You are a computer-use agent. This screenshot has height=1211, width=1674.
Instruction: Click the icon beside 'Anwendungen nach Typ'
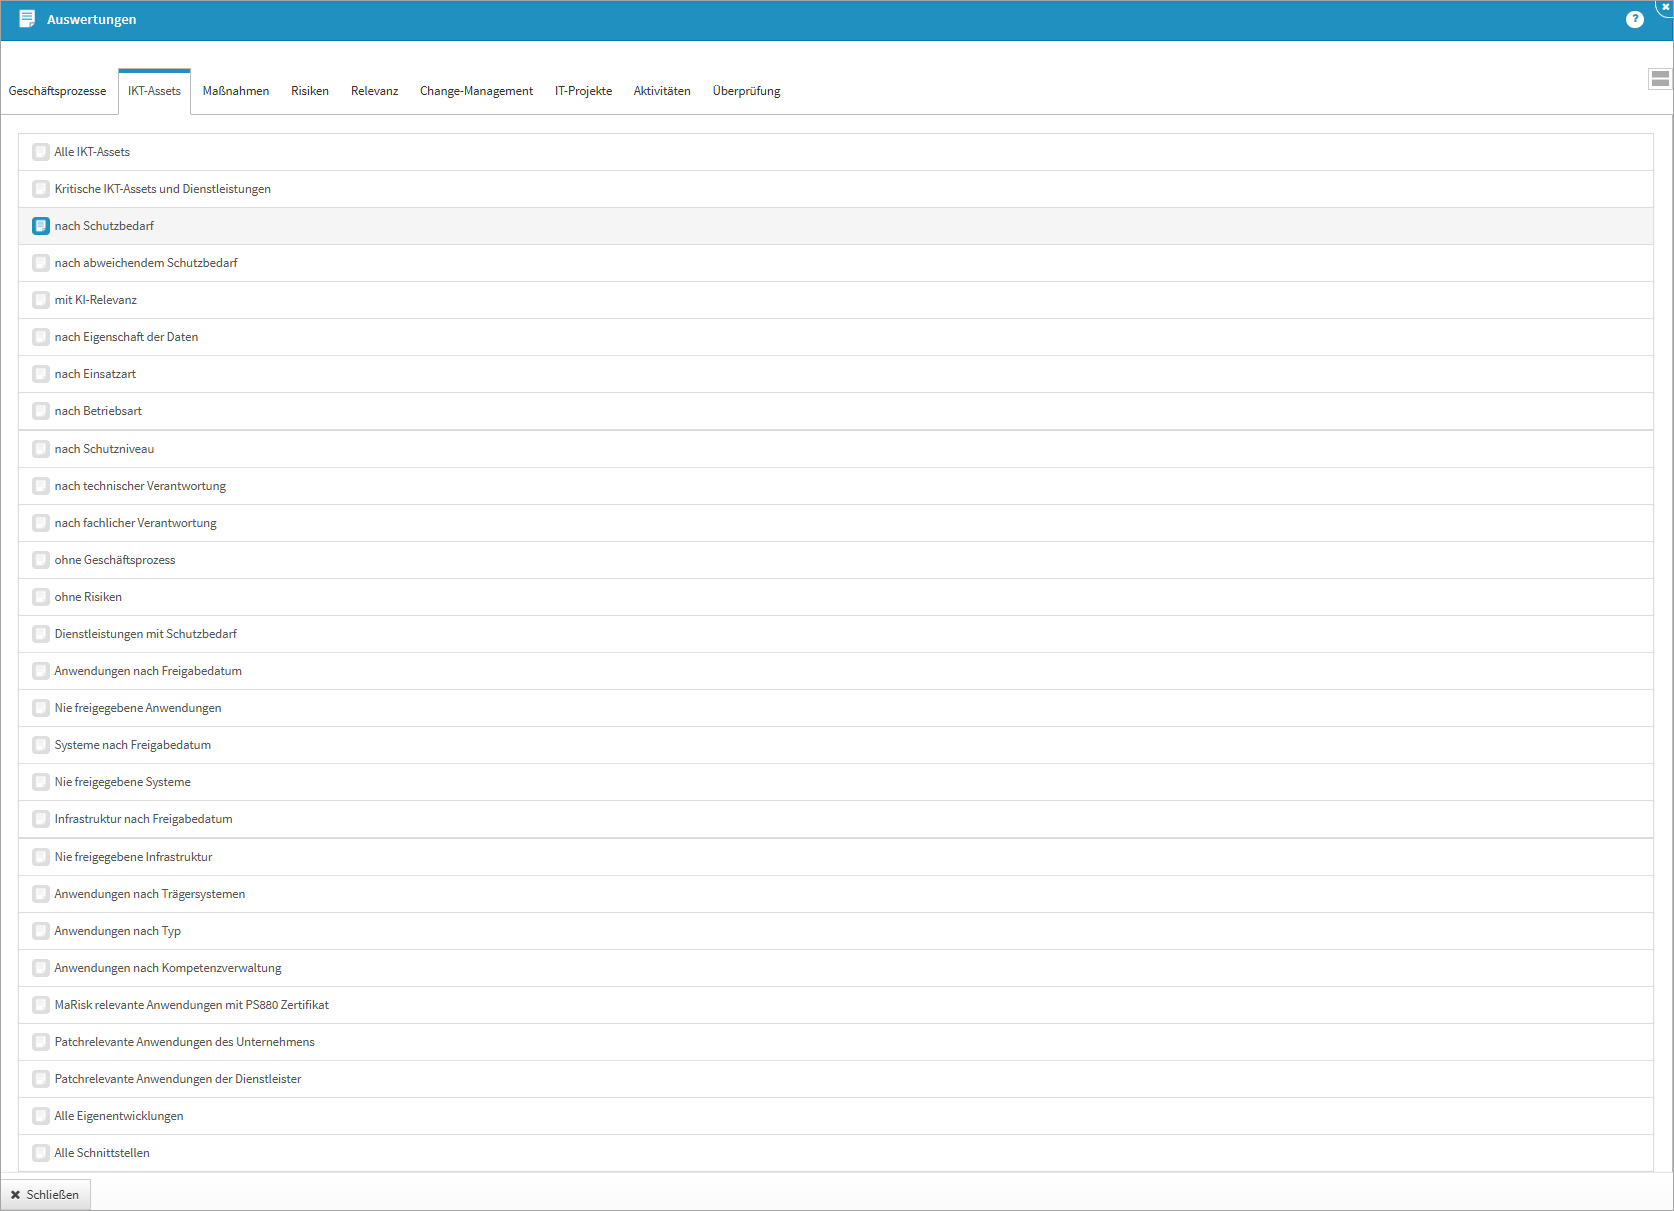(x=41, y=931)
